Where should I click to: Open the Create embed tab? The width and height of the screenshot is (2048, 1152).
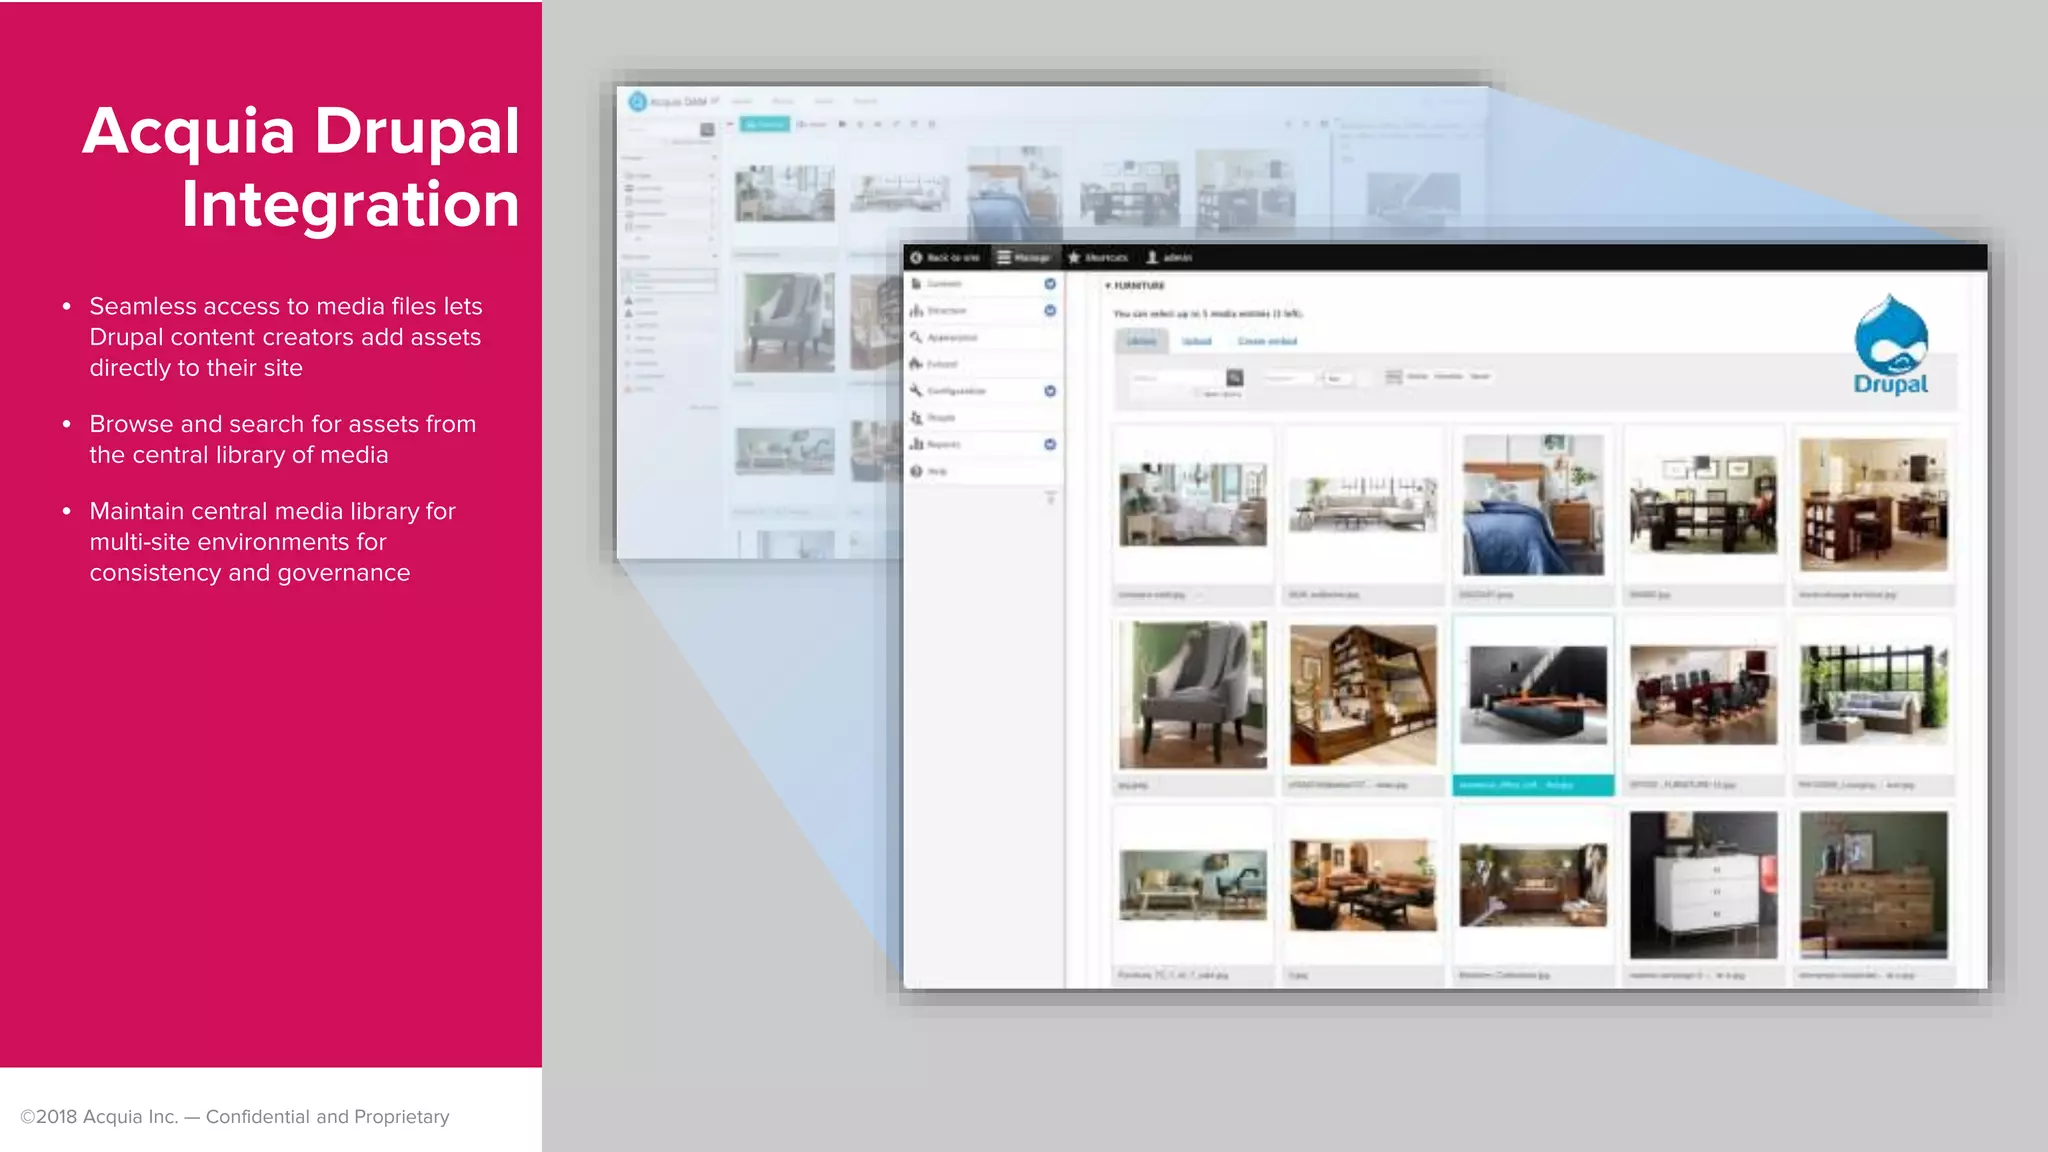[x=1267, y=341]
